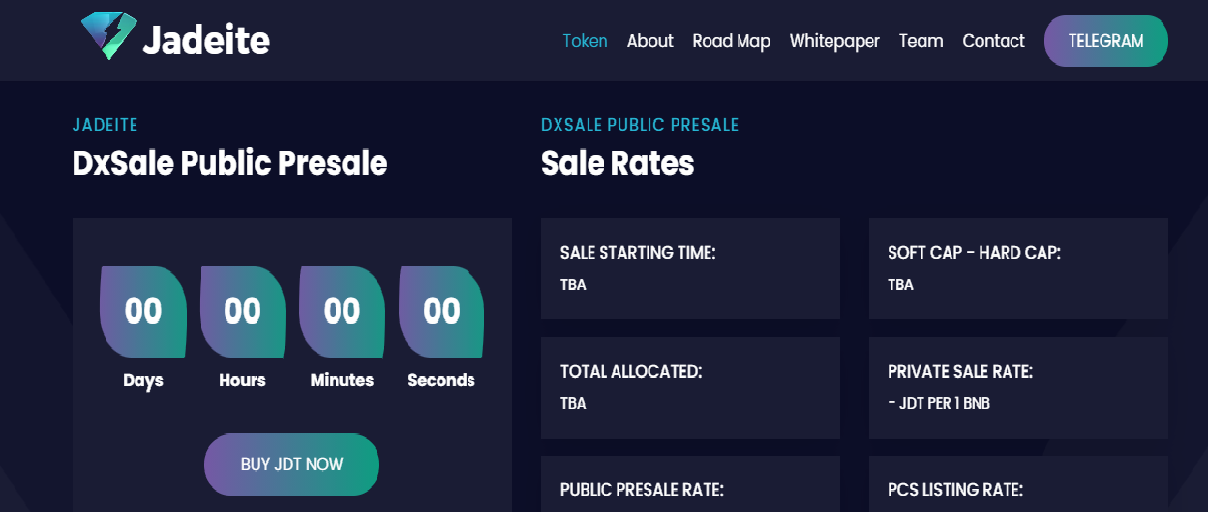Click the PCS Listing Rate card

point(1018,484)
